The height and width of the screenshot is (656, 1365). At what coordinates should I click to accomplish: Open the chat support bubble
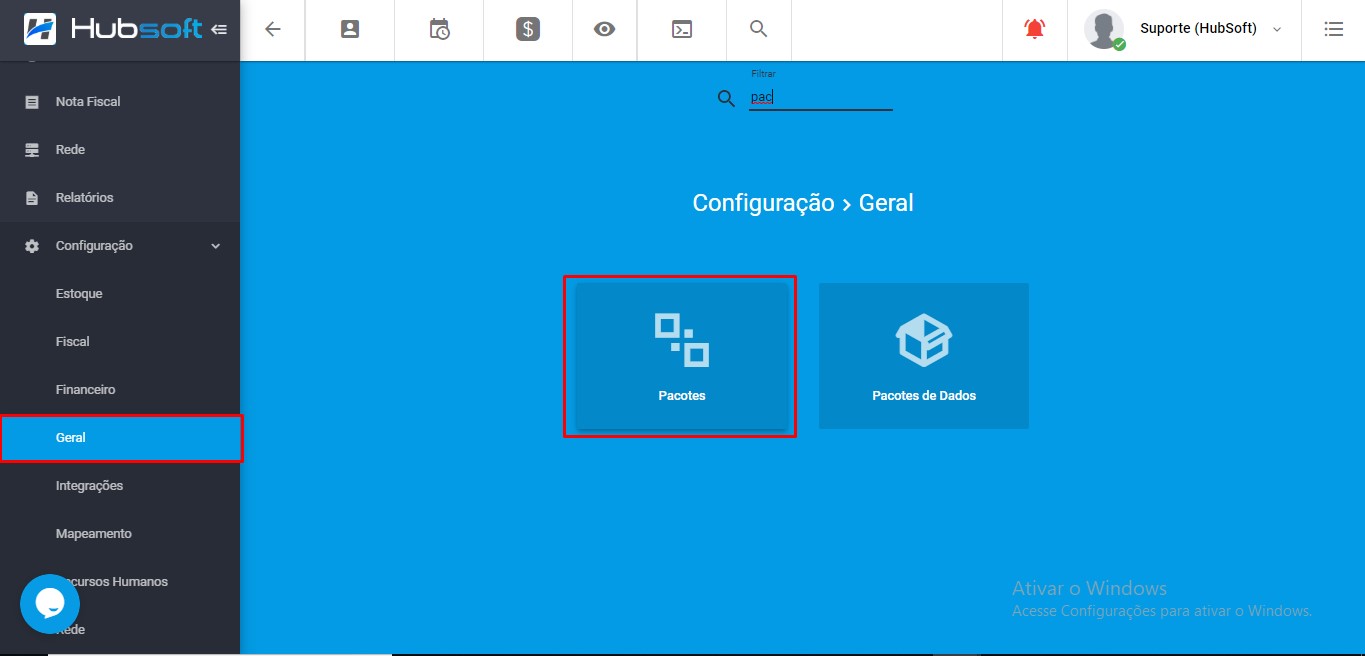(49, 603)
